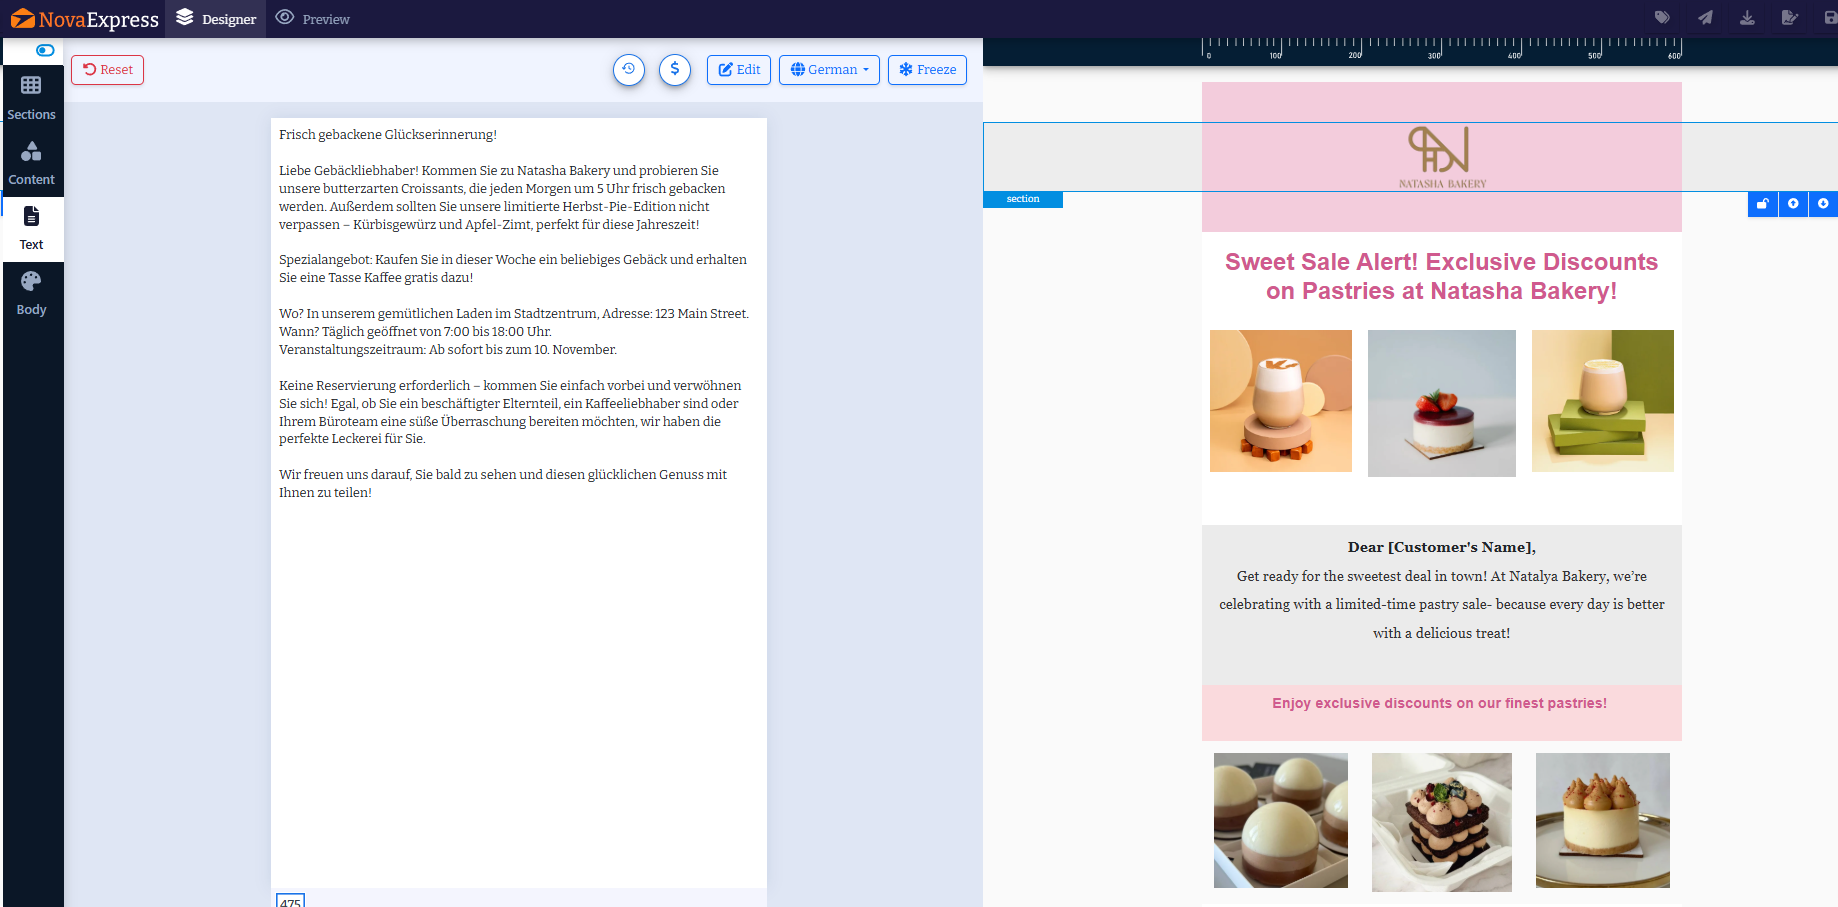This screenshot has height=907, width=1838.
Task: Click the dollar sign round button
Action: pos(675,70)
